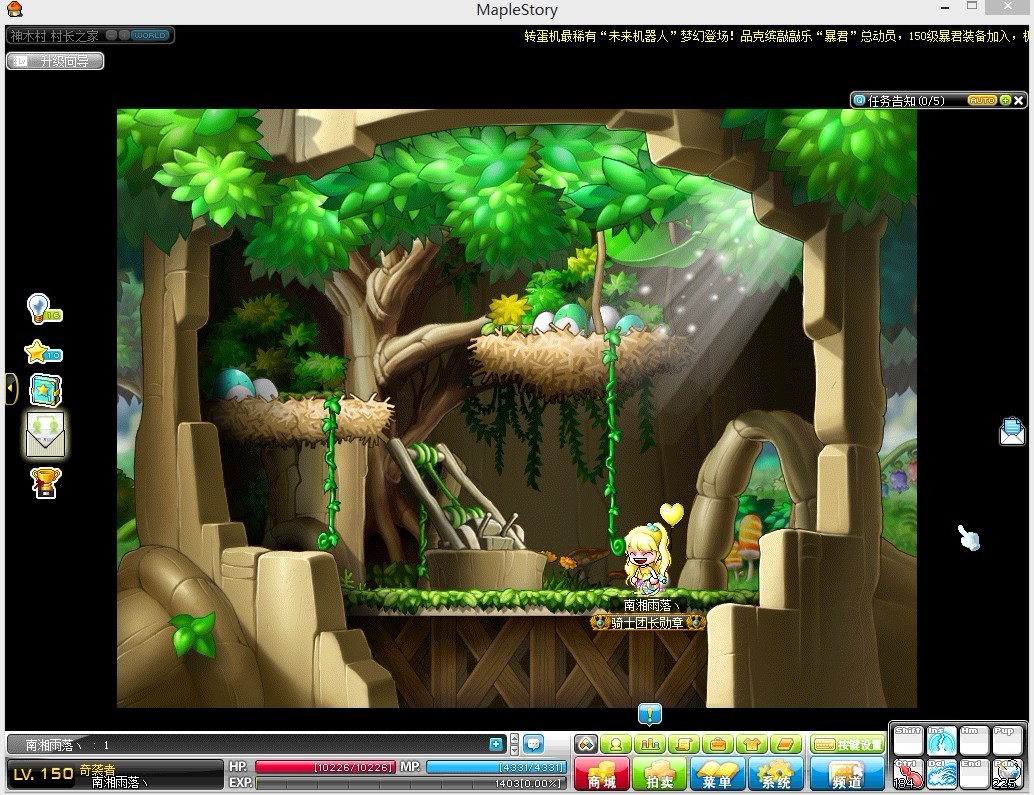Open the 商城 cash shop
This screenshot has height=795, width=1034.
601,774
